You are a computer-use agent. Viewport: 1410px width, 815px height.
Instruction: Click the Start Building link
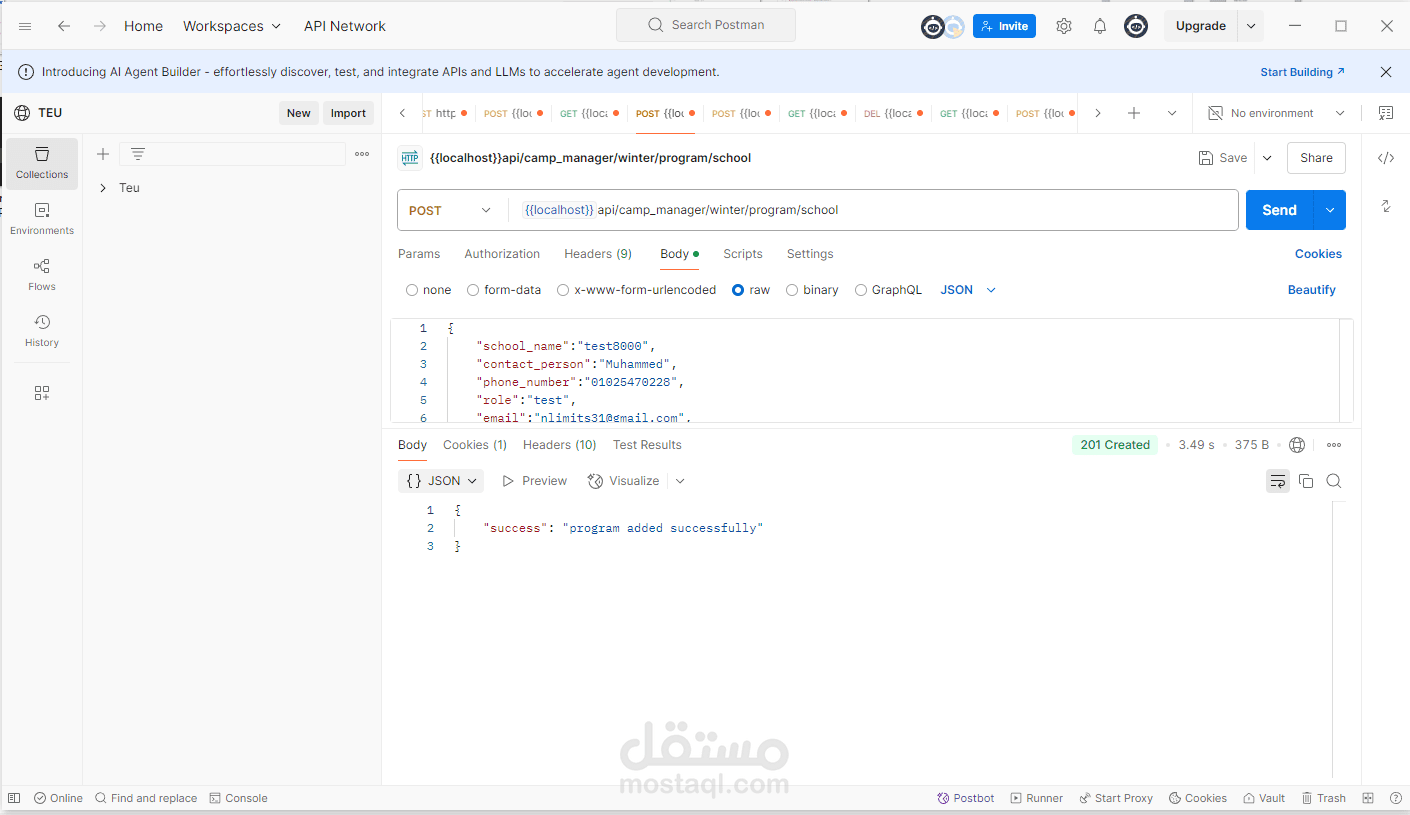click(1302, 72)
